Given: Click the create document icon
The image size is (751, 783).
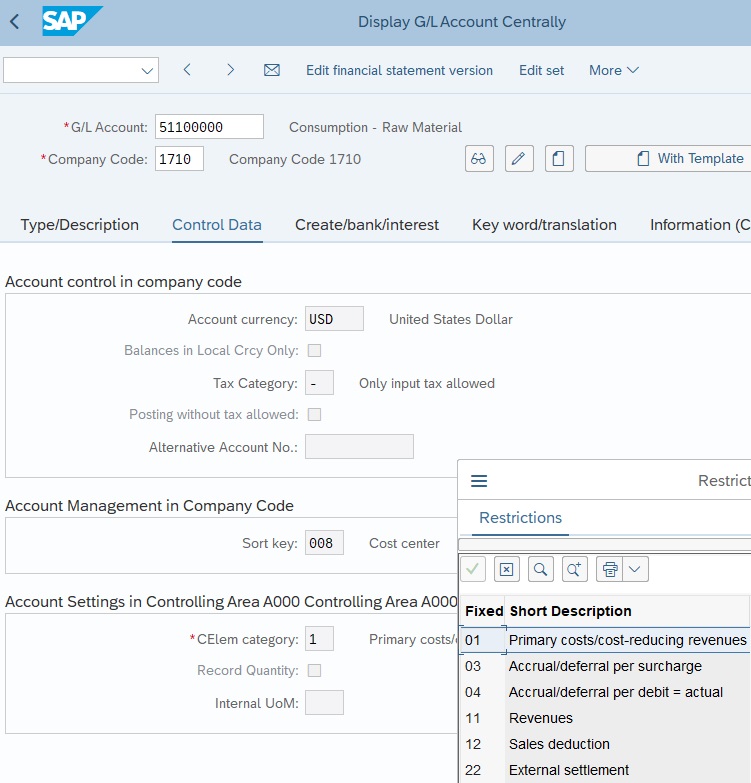Looking at the screenshot, I should coord(559,159).
